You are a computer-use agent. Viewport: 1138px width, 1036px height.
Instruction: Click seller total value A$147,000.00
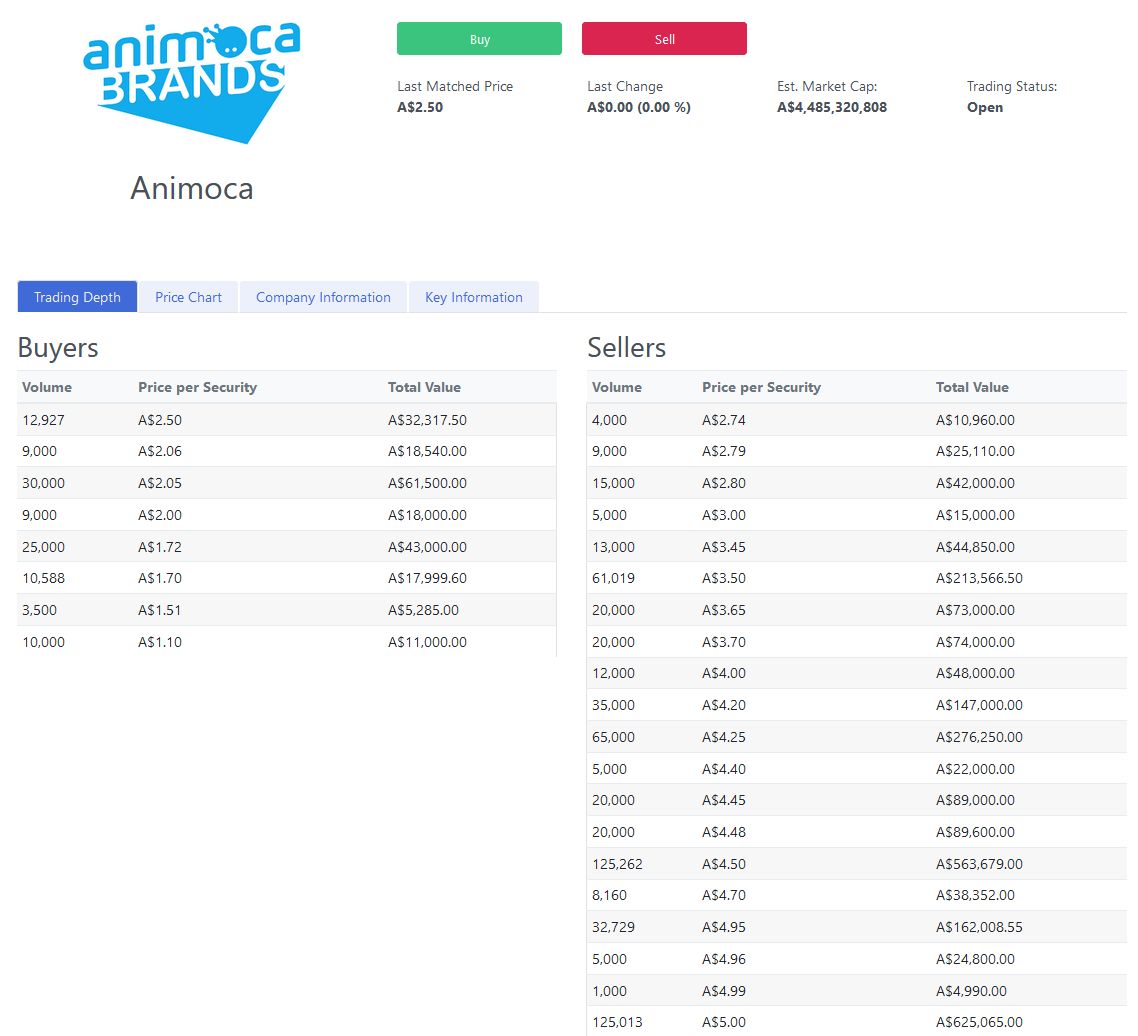(x=979, y=705)
